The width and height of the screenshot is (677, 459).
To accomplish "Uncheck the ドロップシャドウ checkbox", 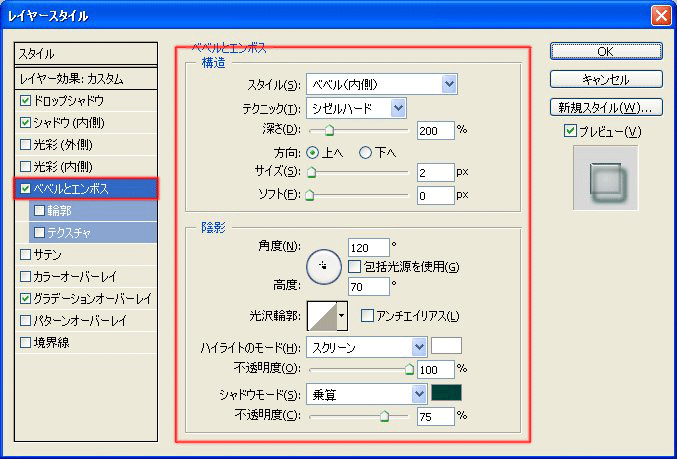I will (25, 101).
